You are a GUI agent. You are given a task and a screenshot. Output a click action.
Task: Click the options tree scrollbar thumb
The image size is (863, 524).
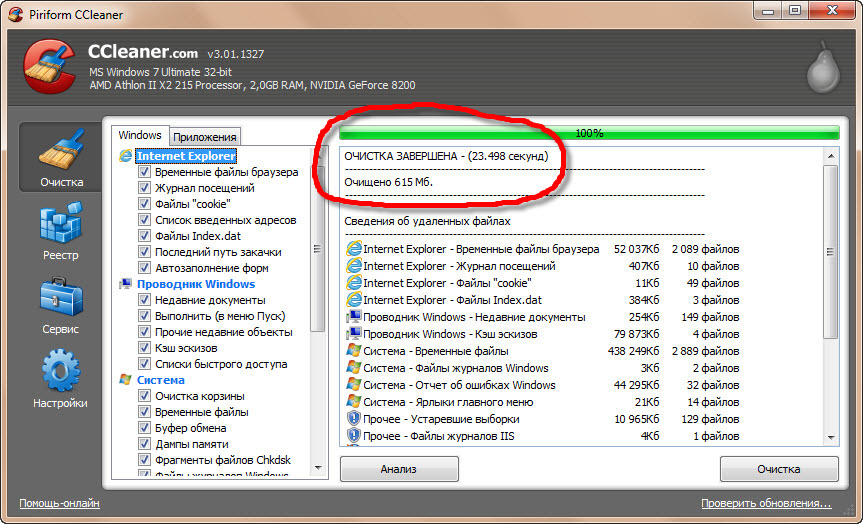coord(318,249)
